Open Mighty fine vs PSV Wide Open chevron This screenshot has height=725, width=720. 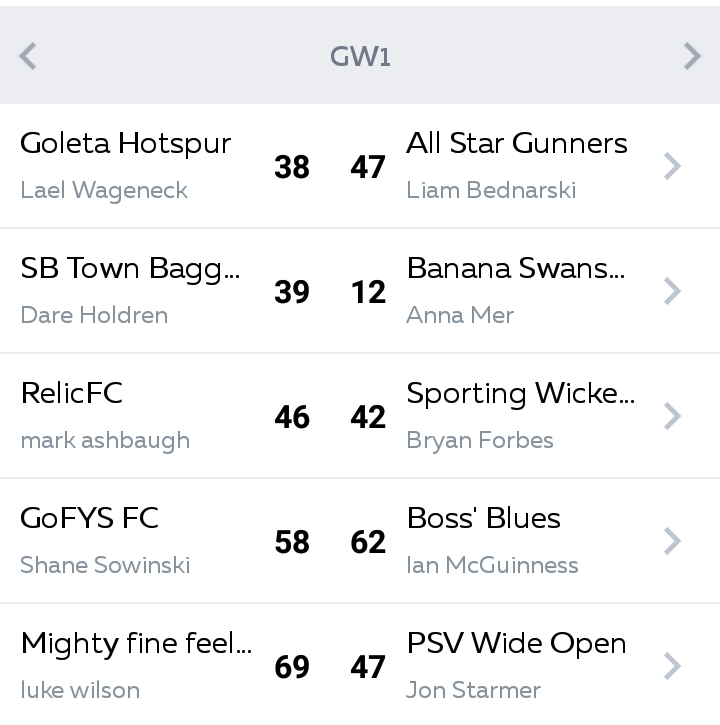point(672,666)
